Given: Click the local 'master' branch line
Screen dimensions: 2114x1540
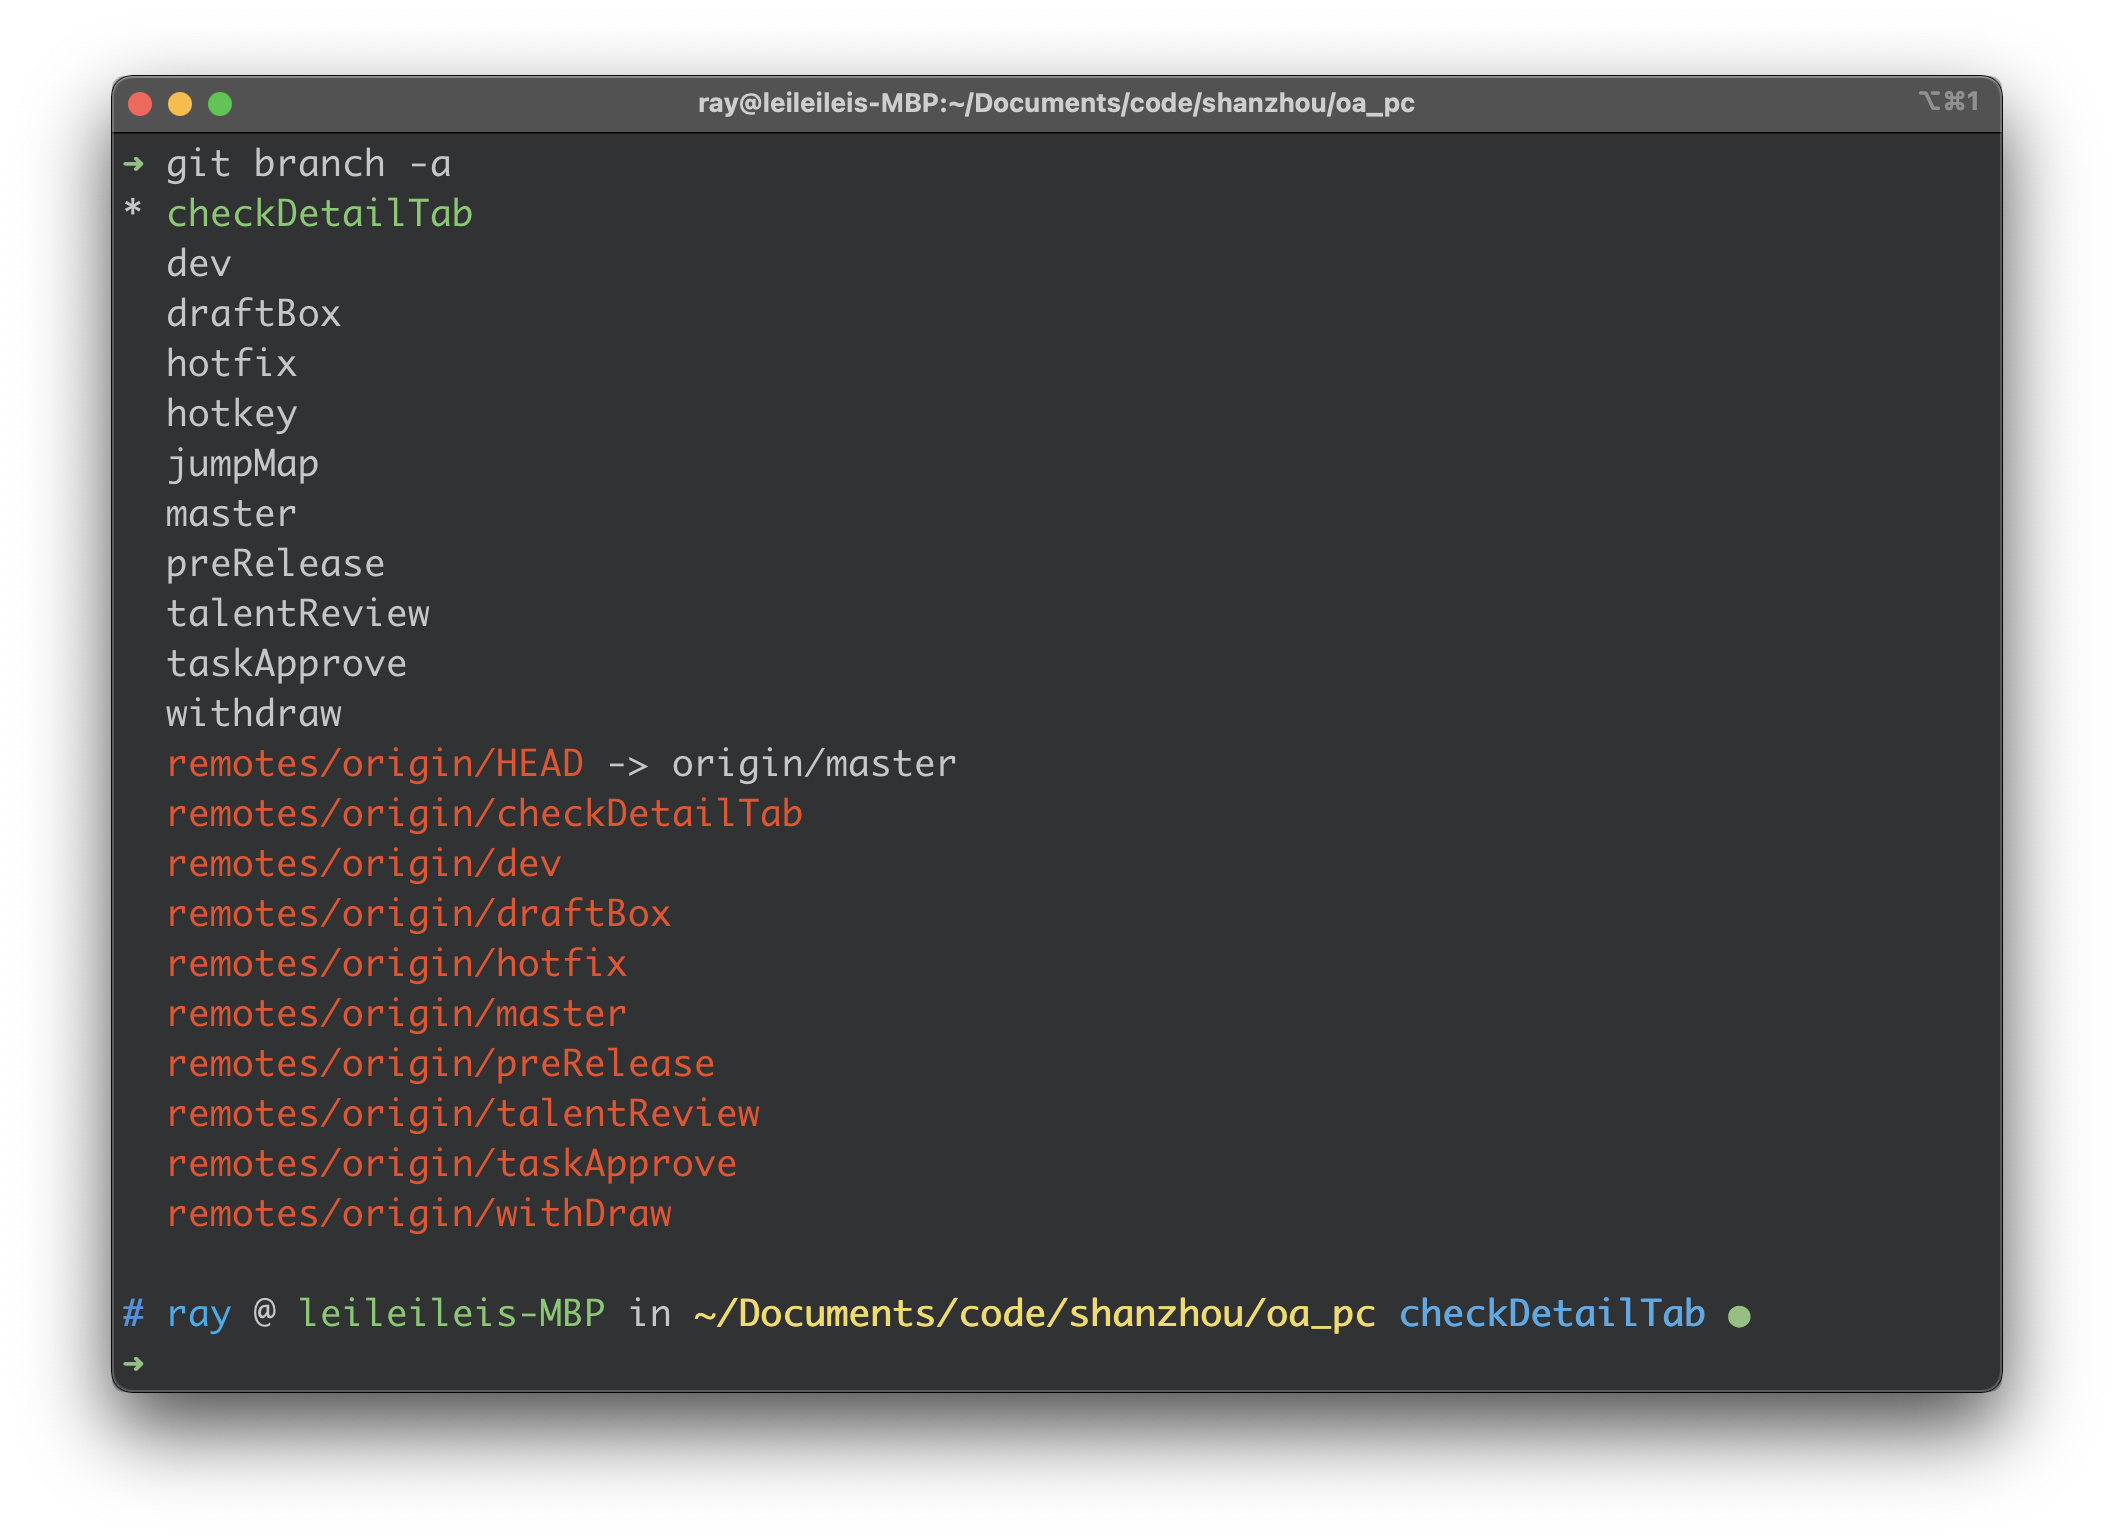Looking at the screenshot, I should tap(231, 514).
